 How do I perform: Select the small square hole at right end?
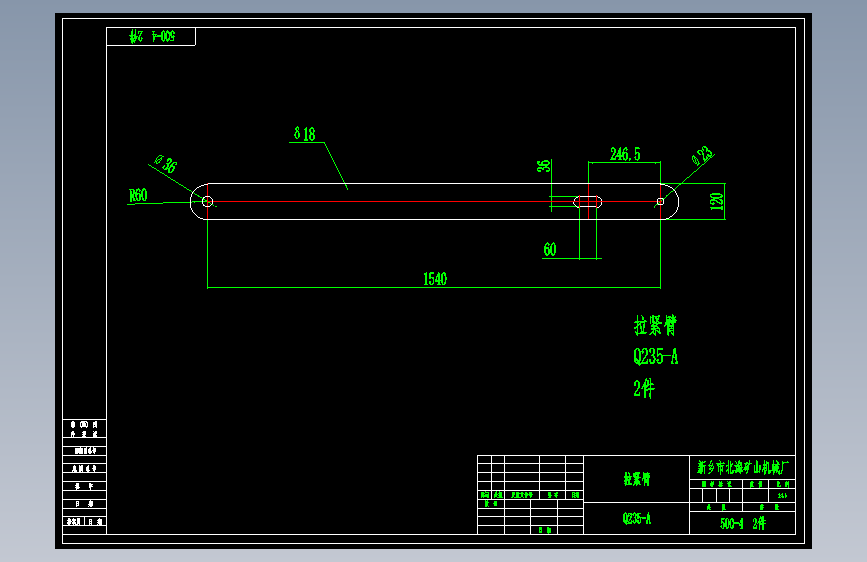[660, 201]
